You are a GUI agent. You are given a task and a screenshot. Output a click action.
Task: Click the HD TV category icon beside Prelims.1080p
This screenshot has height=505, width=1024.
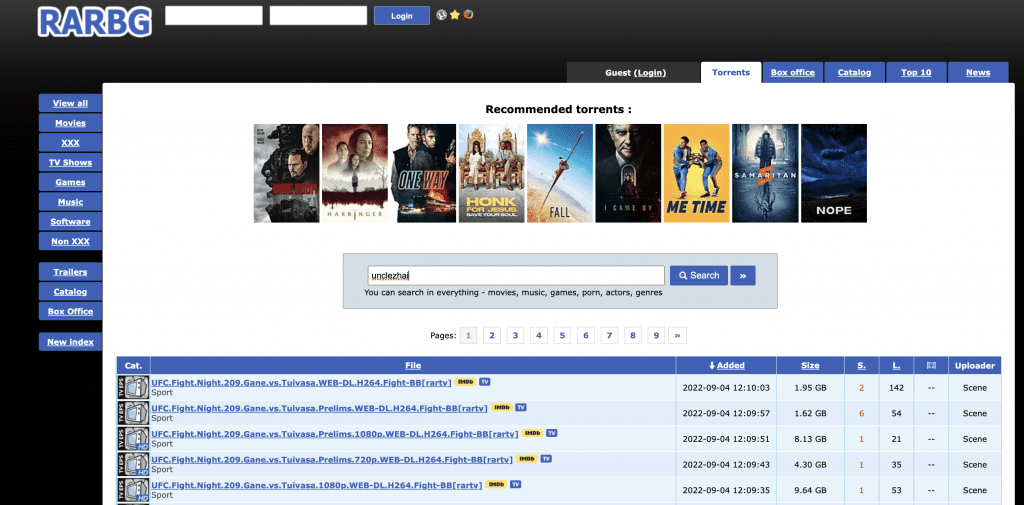(133, 438)
